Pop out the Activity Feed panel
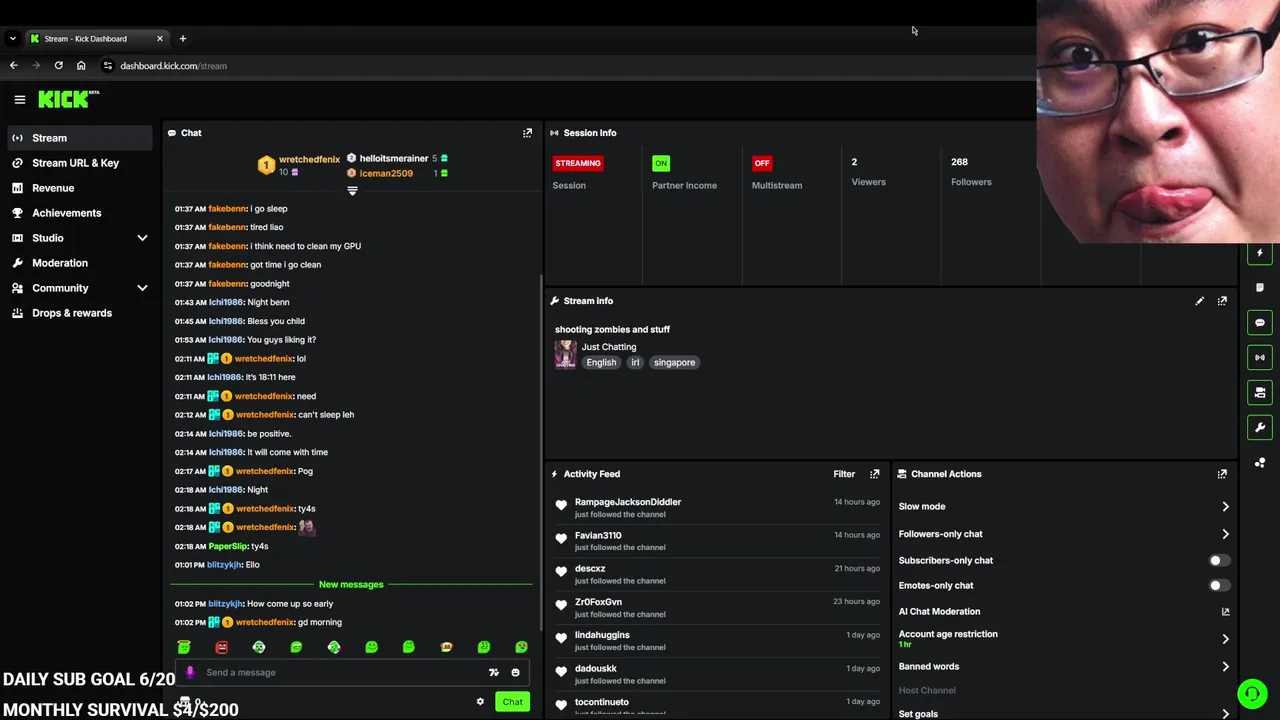 click(874, 474)
